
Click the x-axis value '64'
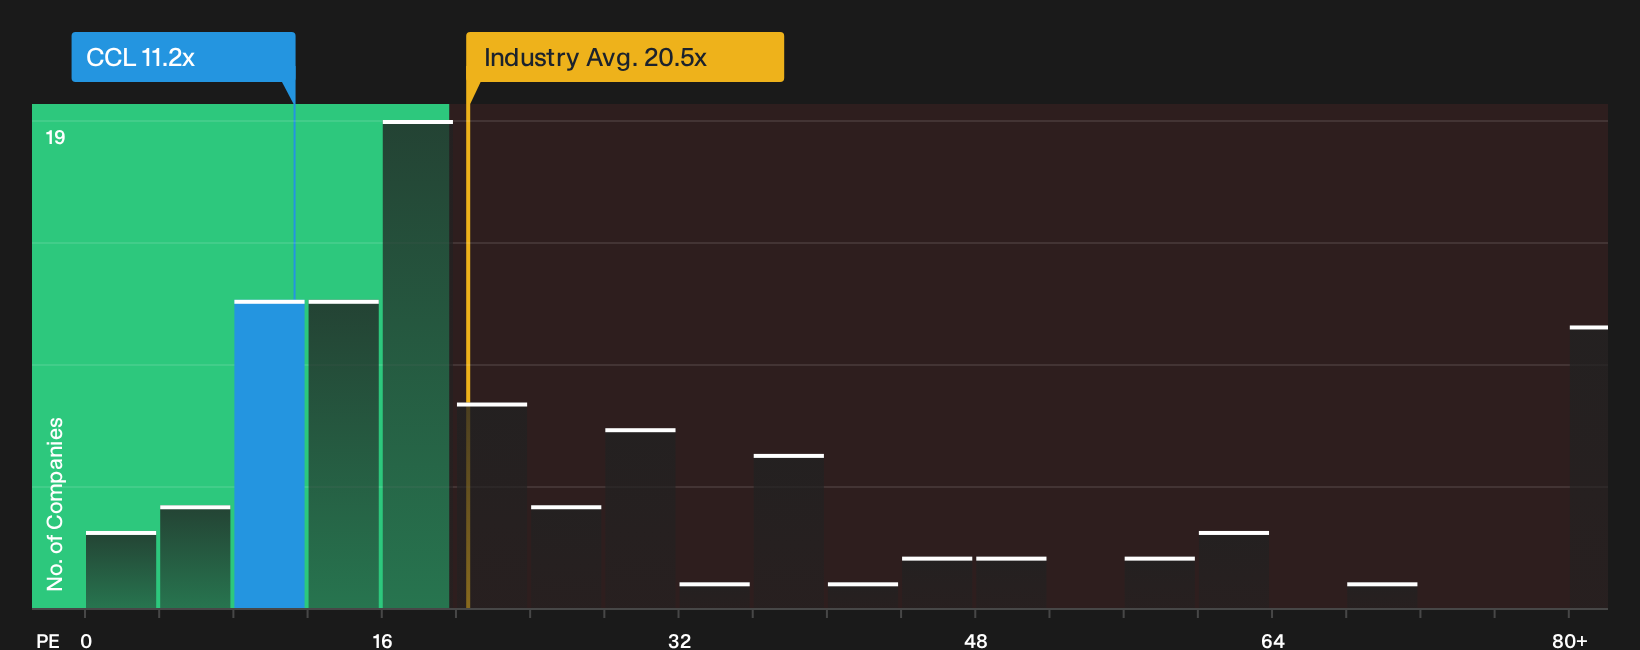[1272, 640]
